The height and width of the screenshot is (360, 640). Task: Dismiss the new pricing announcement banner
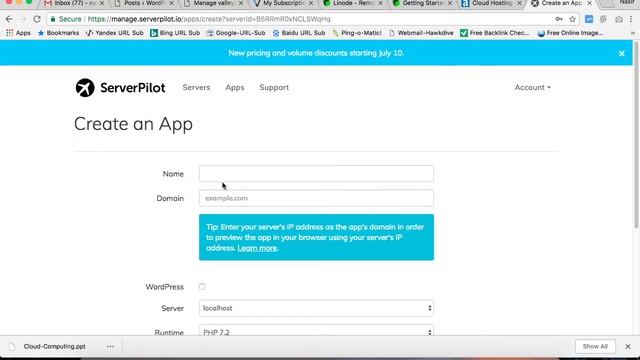click(x=622, y=53)
